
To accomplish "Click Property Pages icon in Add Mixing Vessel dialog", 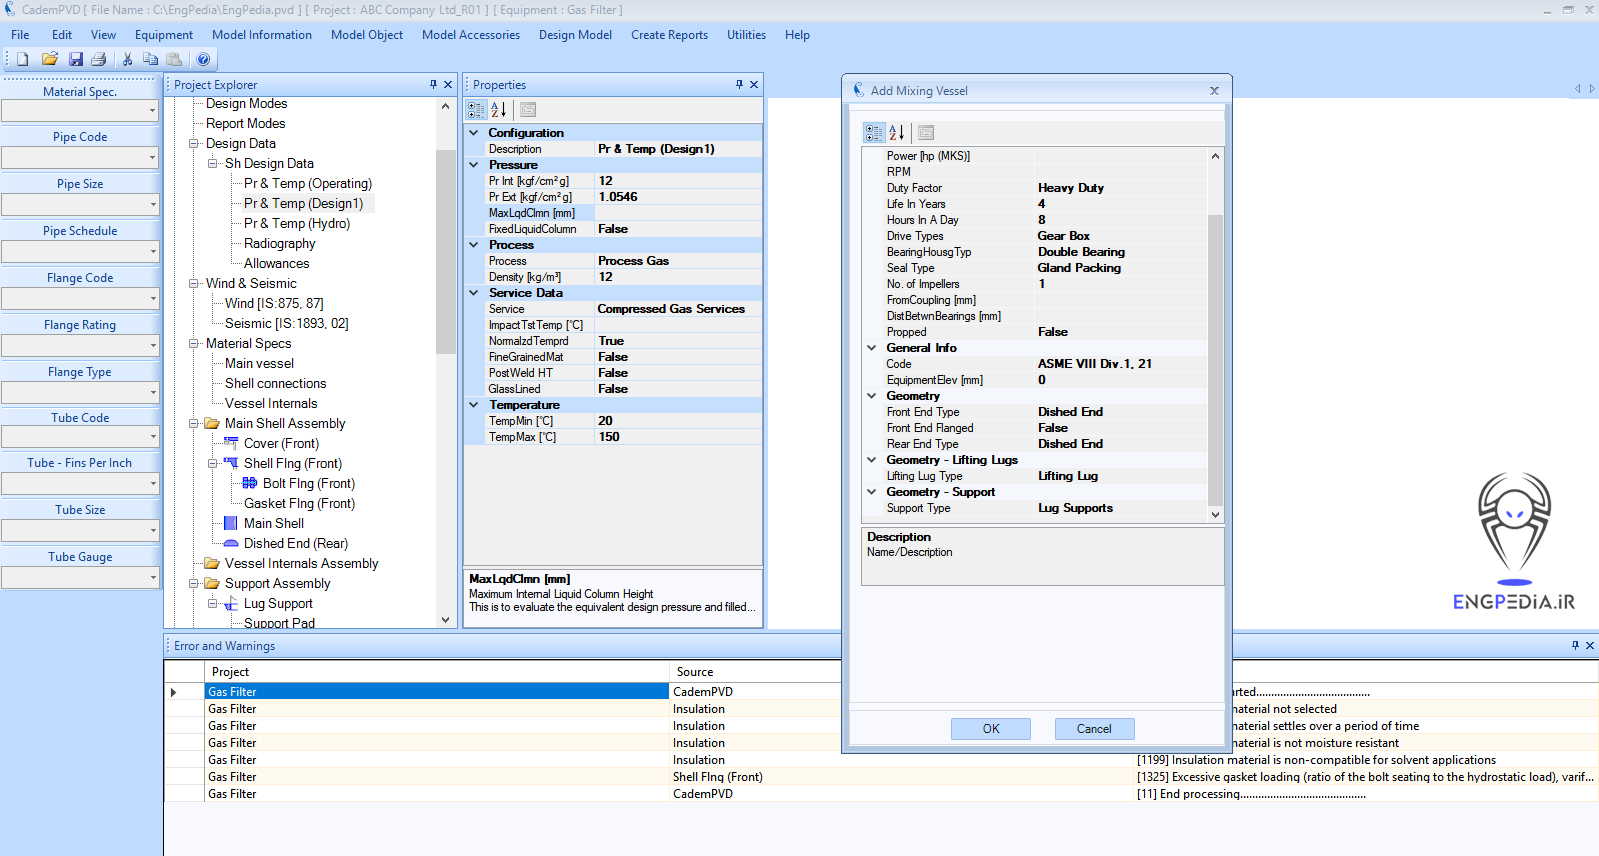I will (926, 132).
